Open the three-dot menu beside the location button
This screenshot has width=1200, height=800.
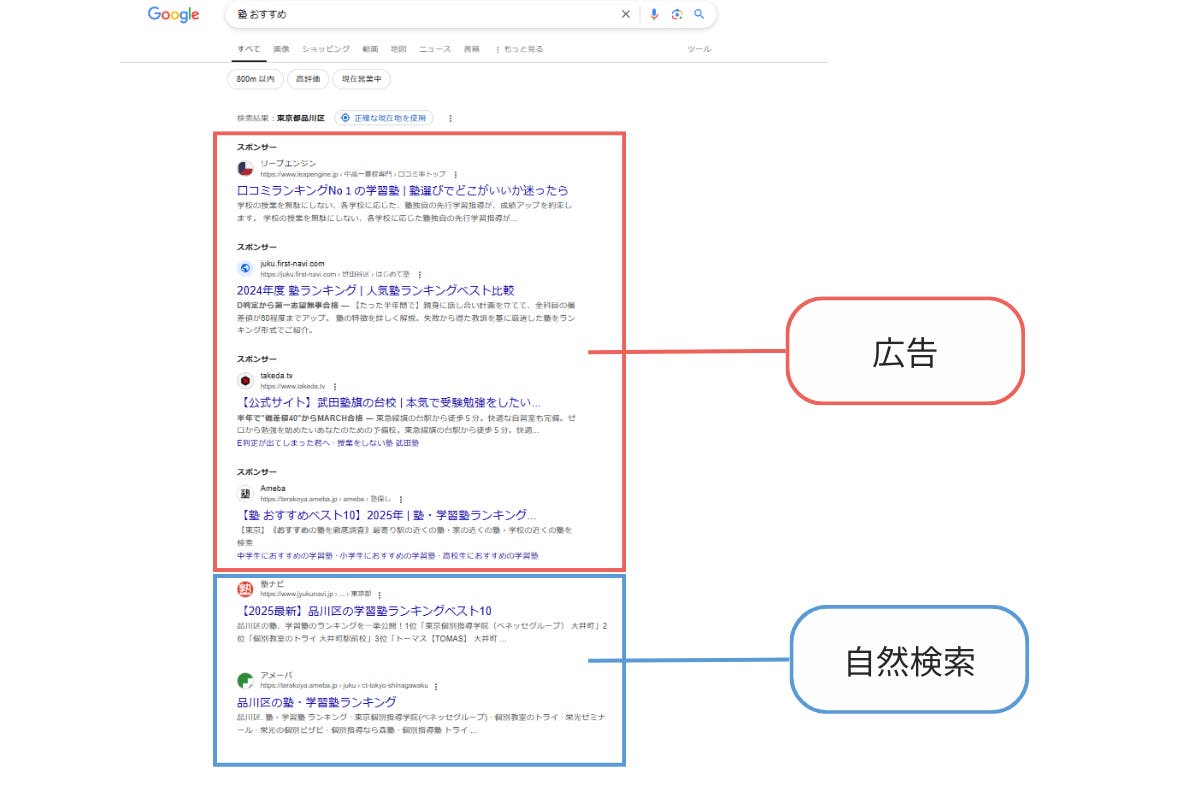click(x=450, y=118)
